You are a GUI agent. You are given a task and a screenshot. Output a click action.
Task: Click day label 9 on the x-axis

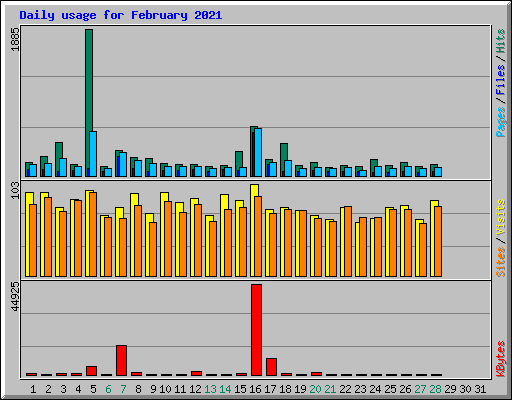click(153, 389)
